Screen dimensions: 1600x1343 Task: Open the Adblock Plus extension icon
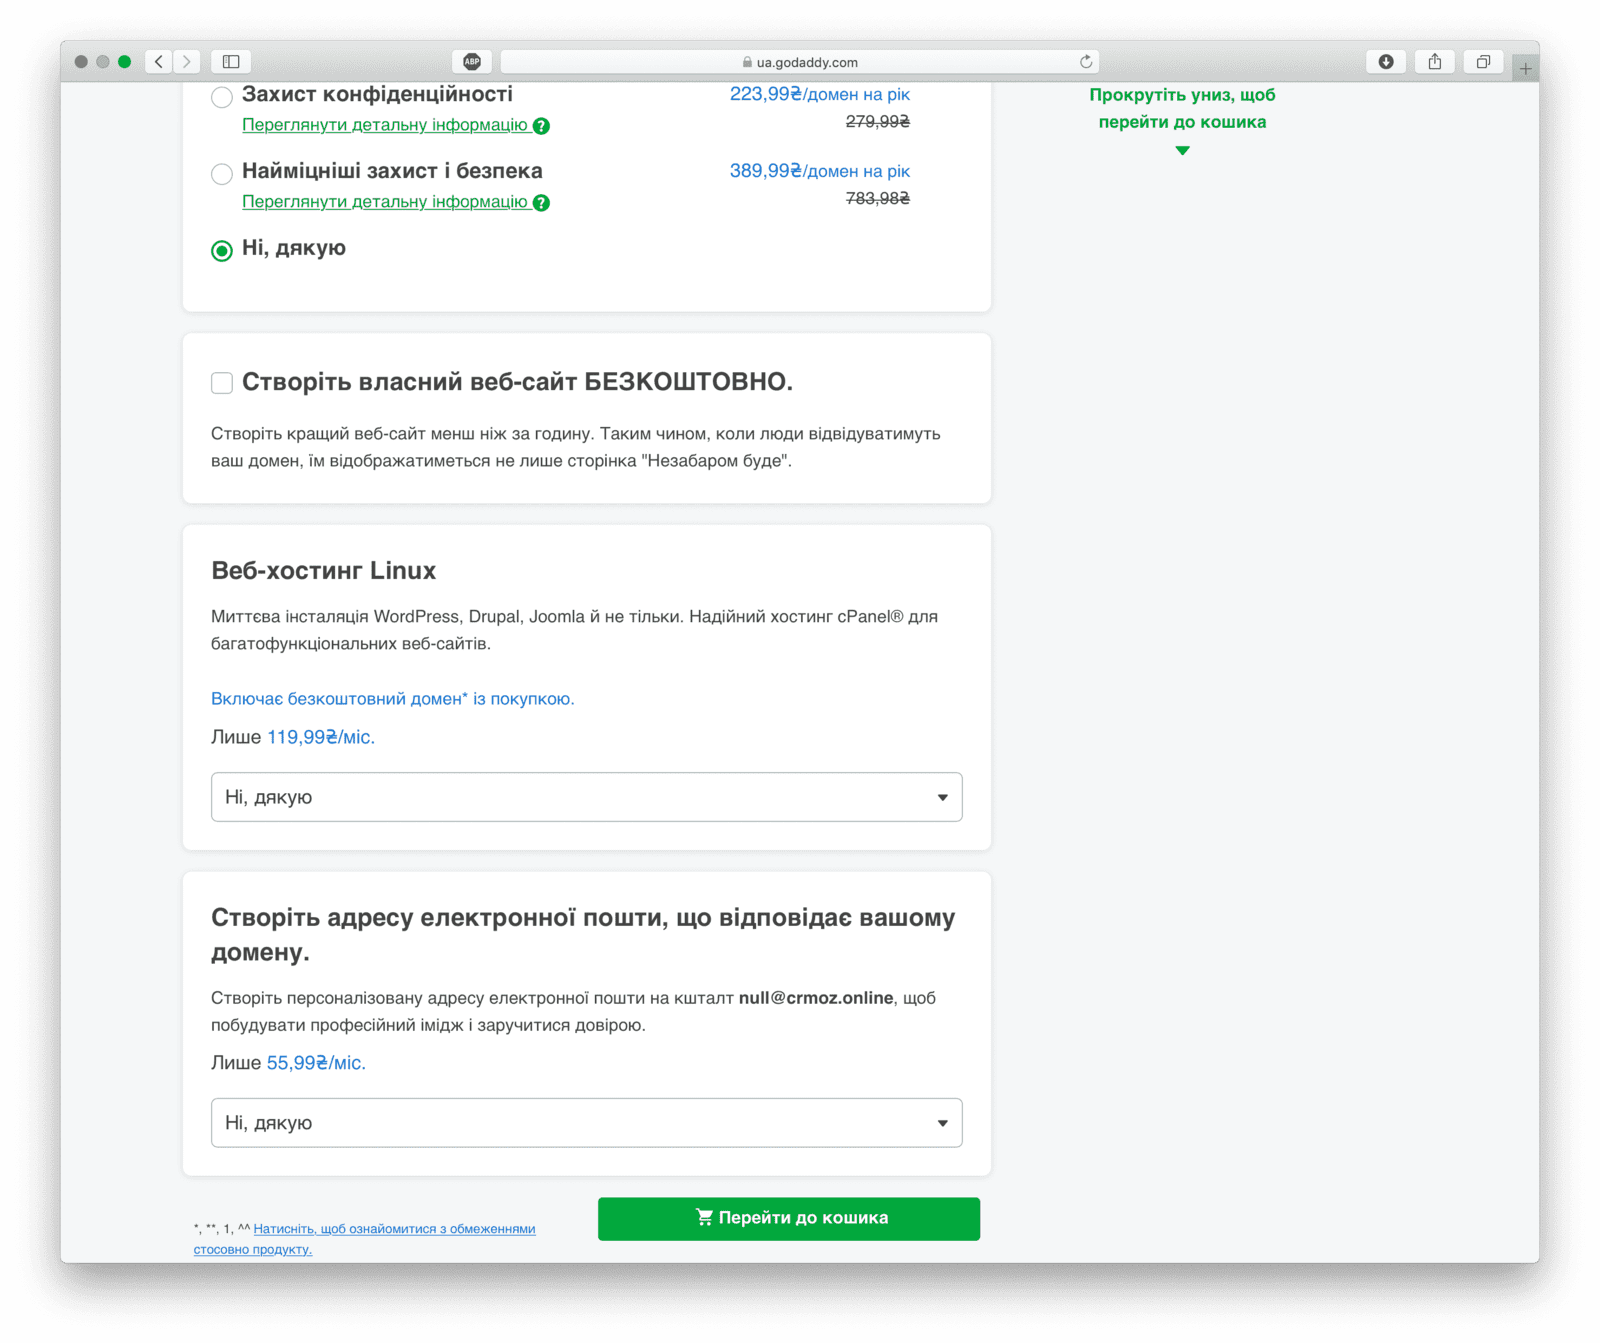pyautogui.click(x=472, y=62)
